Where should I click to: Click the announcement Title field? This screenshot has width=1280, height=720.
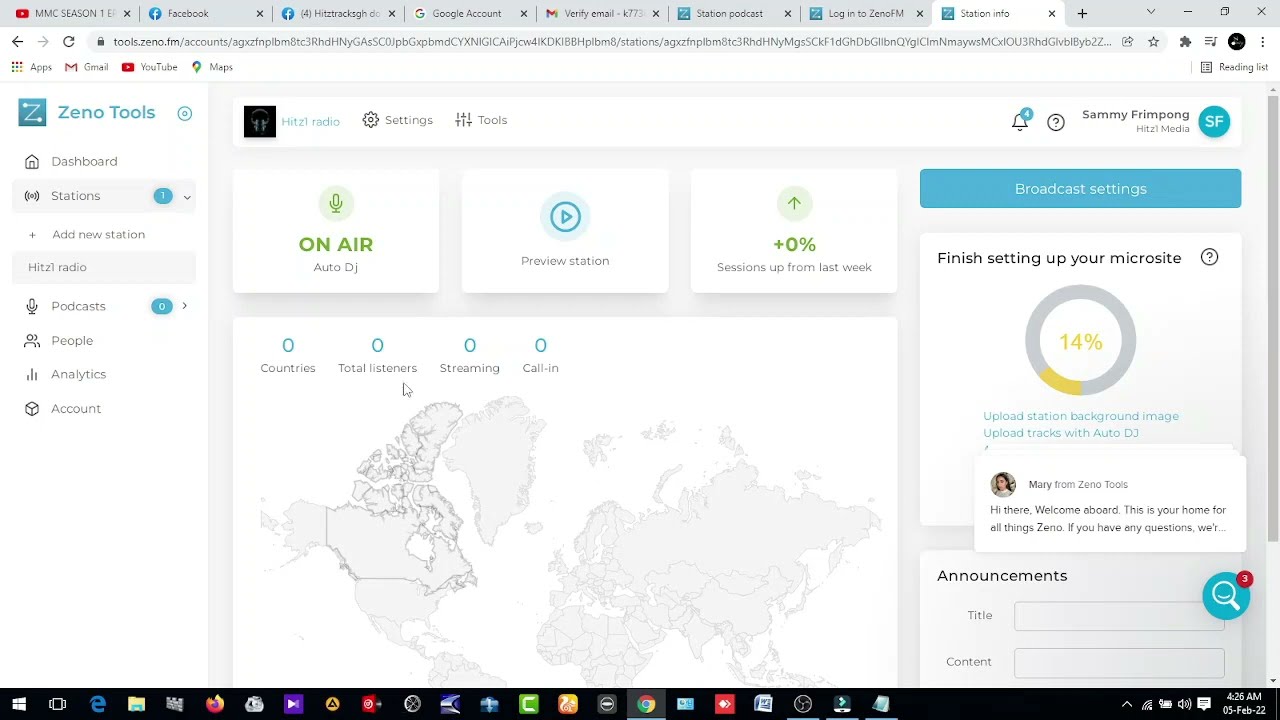1119,616
